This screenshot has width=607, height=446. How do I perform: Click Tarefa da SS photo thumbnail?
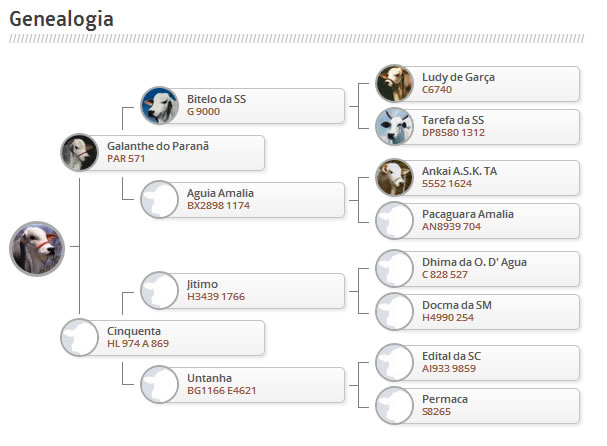tap(395, 126)
